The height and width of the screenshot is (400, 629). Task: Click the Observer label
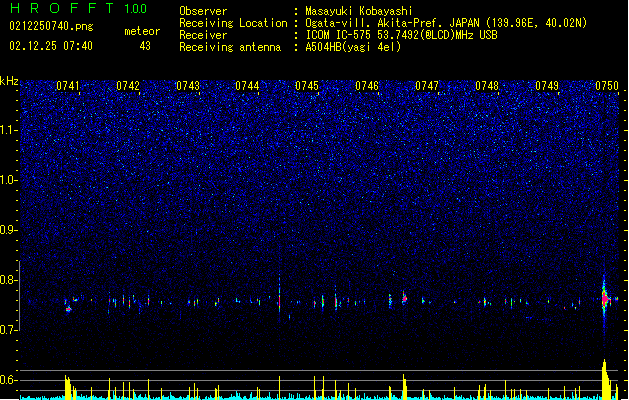point(203,11)
